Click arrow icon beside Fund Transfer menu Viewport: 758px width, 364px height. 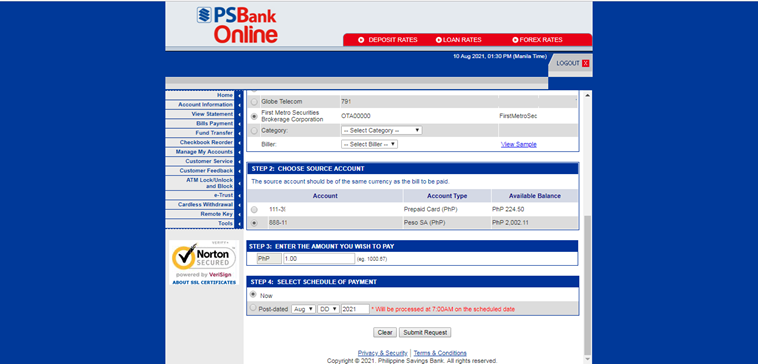coord(239,133)
